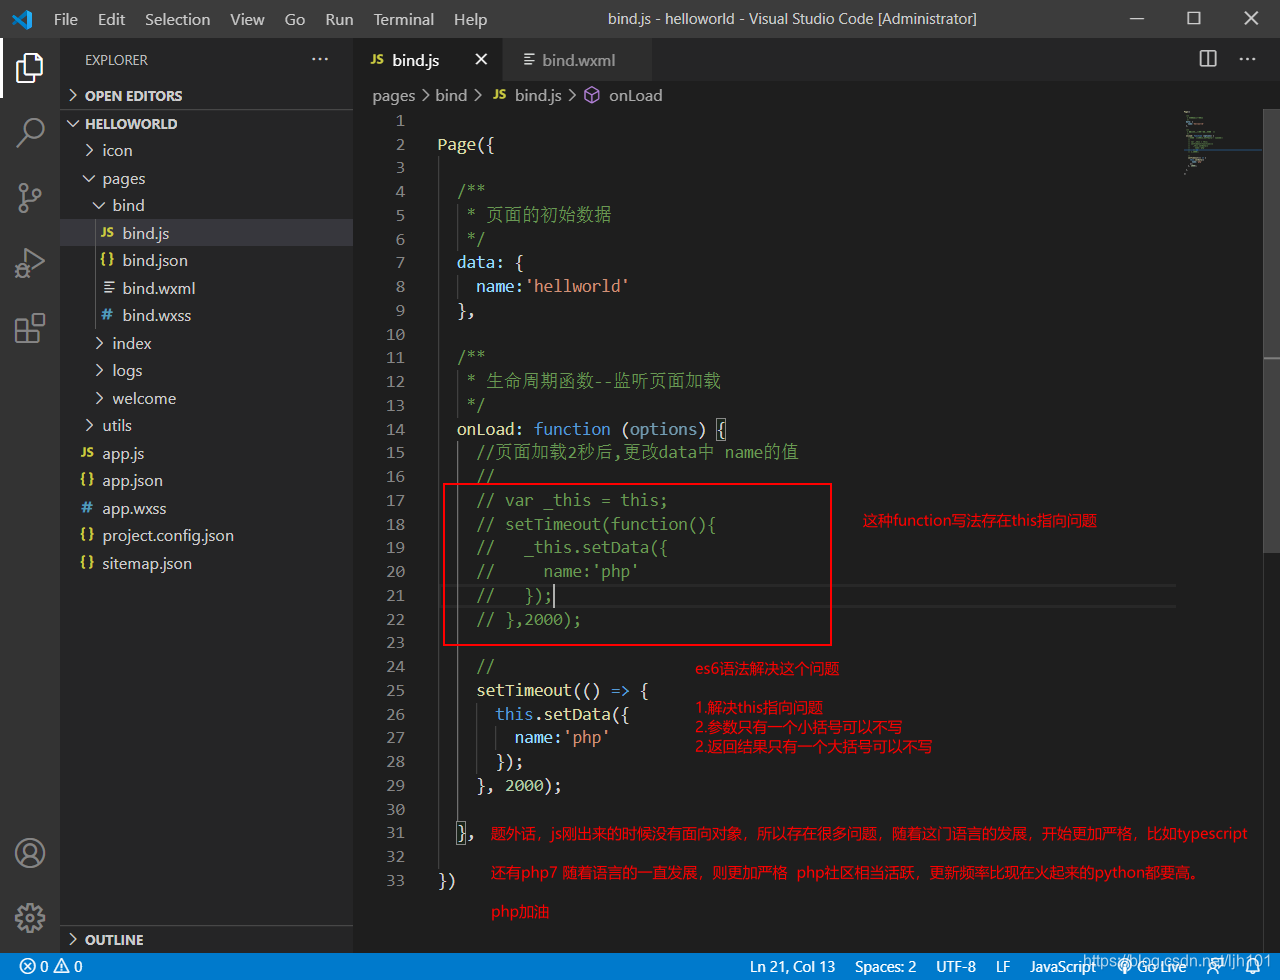
Task: Collapse the pages folder
Action: [124, 179]
